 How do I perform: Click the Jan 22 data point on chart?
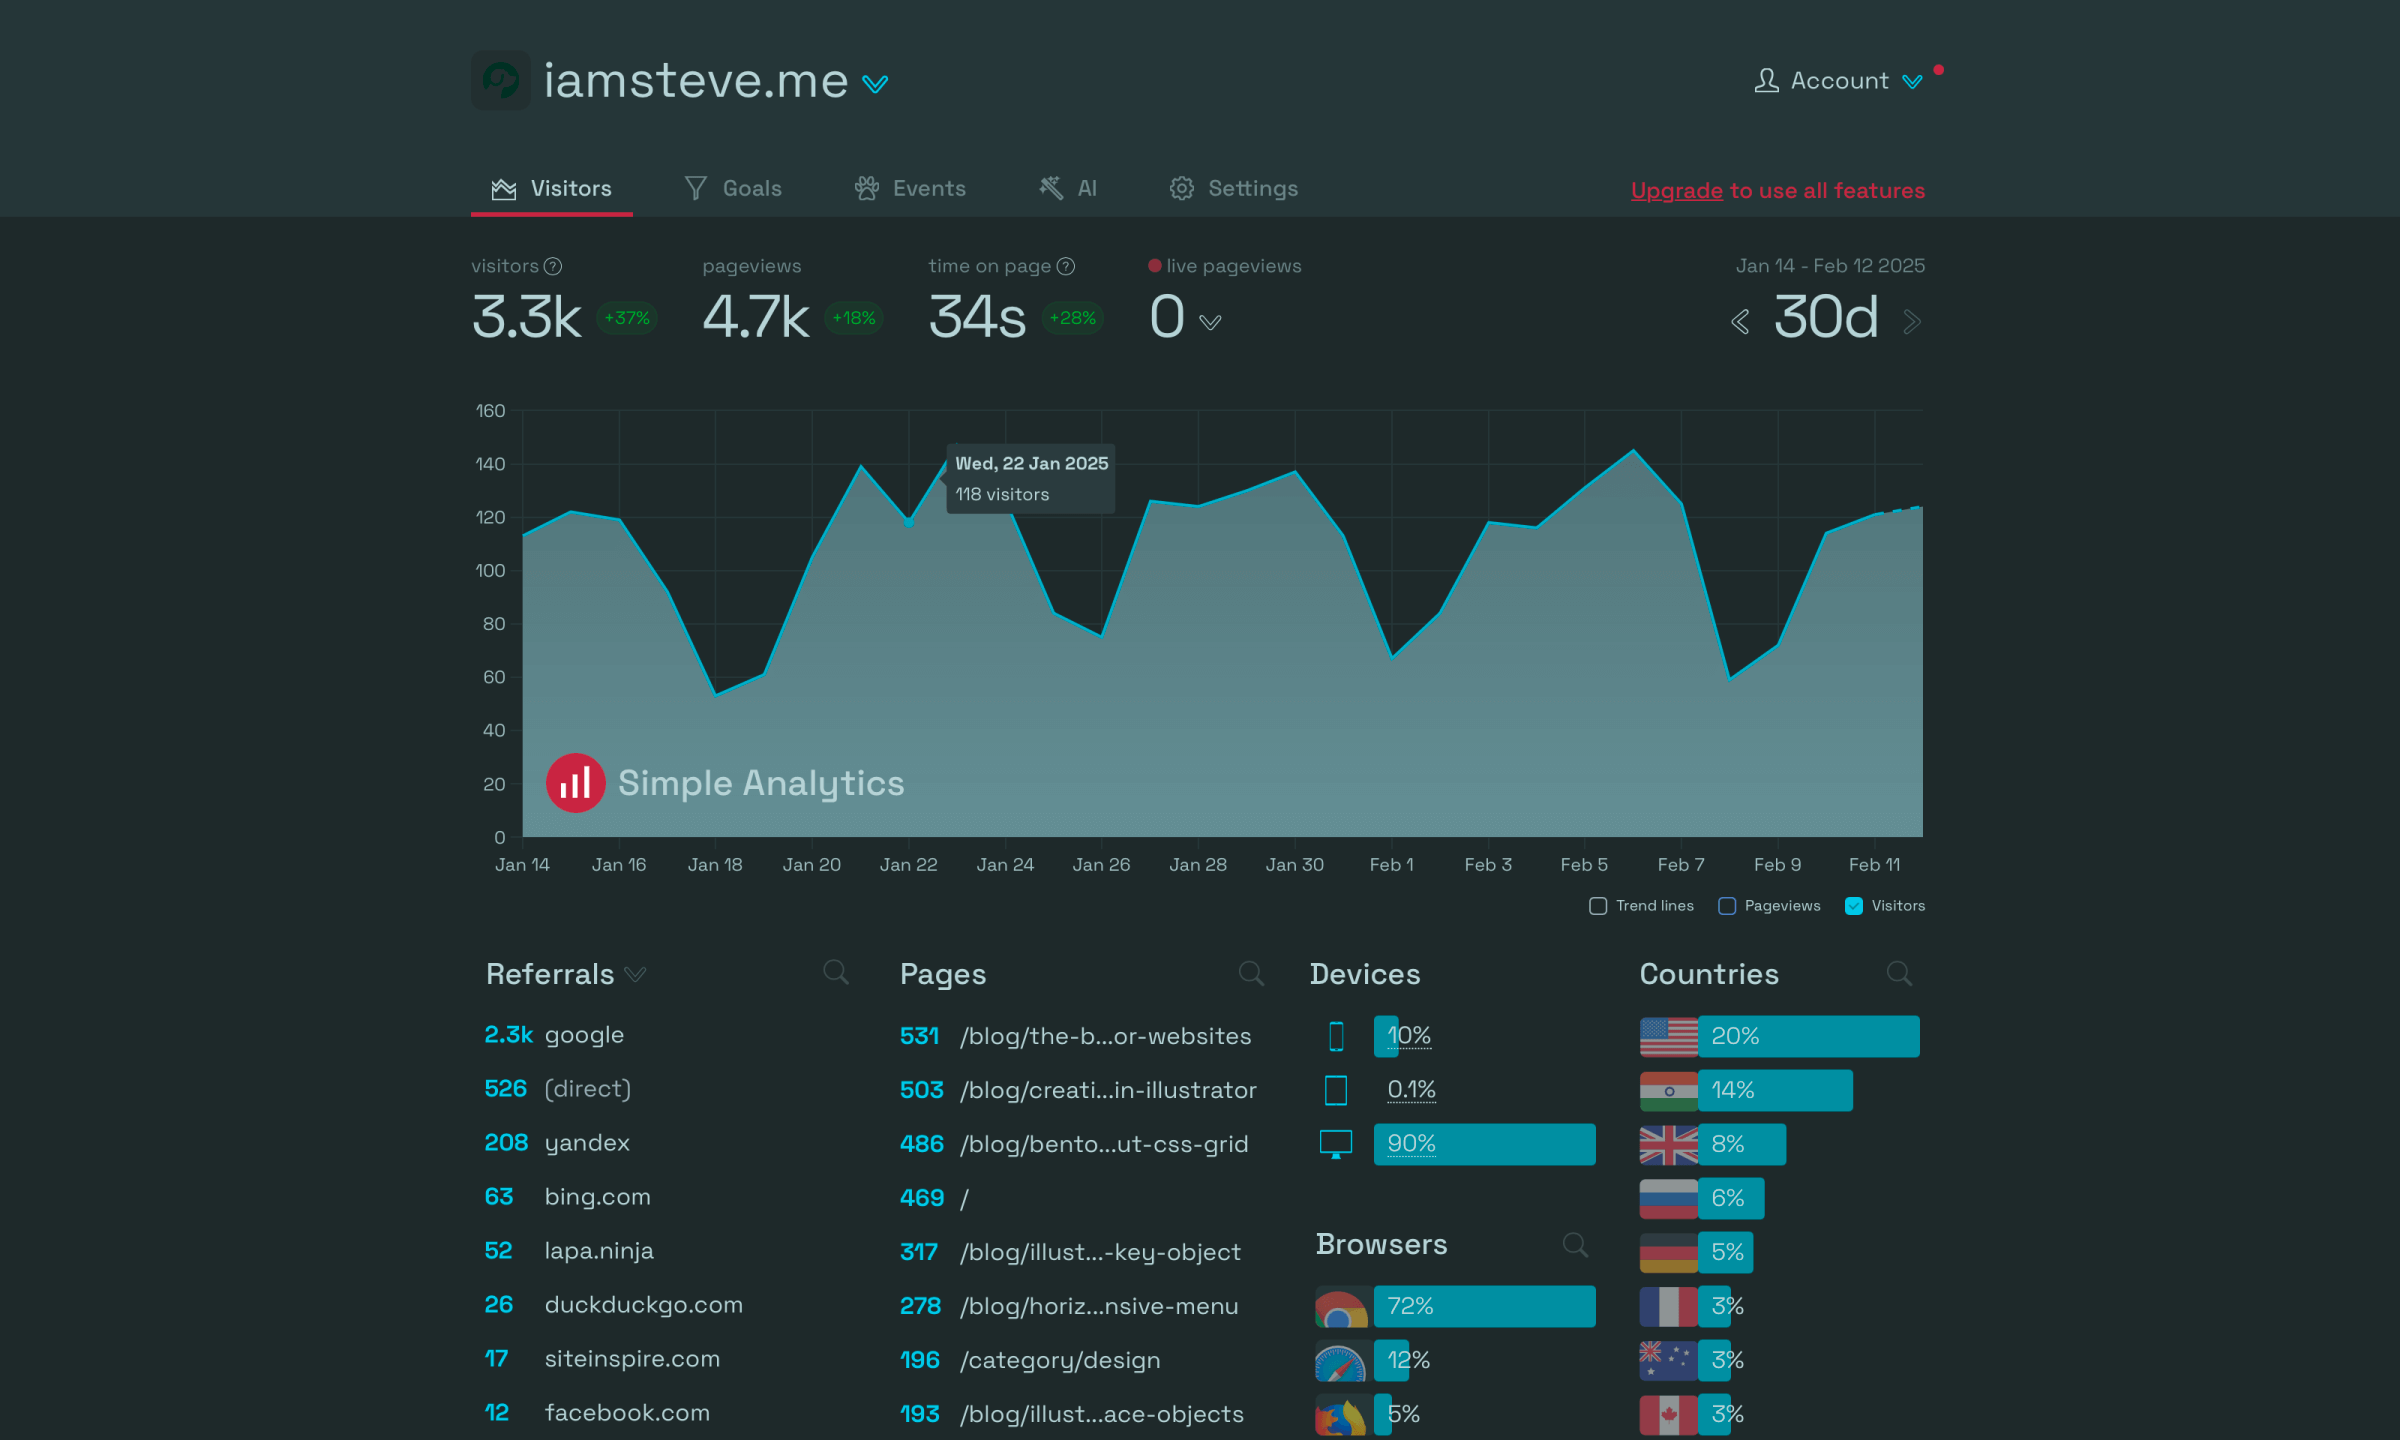pyautogui.click(x=909, y=522)
